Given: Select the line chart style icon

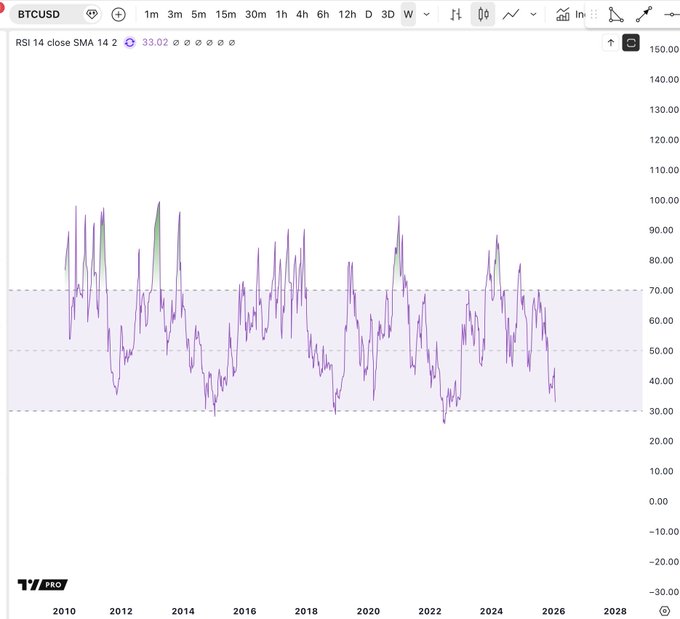Looking at the screenshot, I should pos(511,14).
